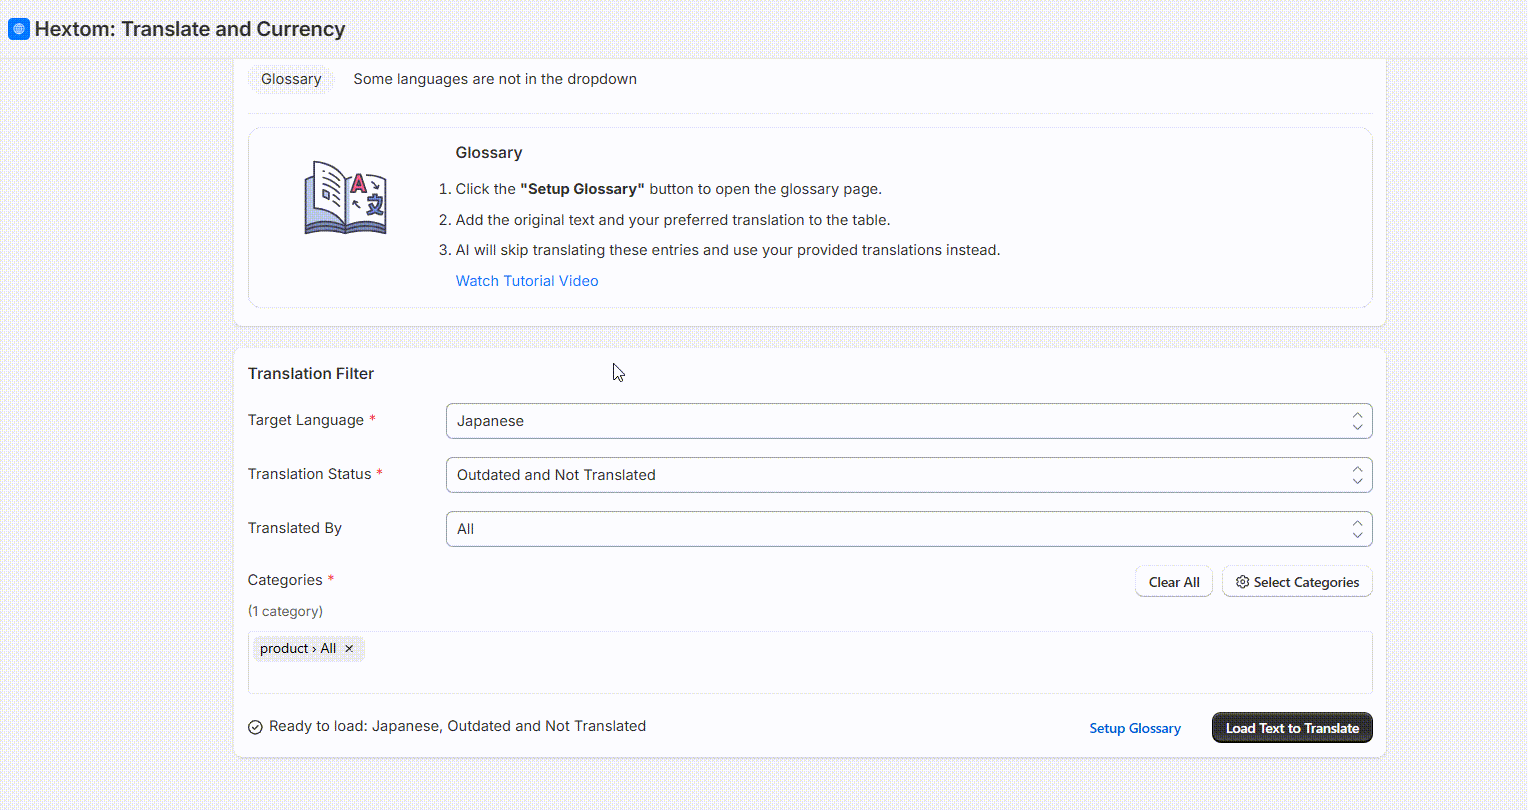Click the step 2 'Add the original text' instruction

pos(673,220)
